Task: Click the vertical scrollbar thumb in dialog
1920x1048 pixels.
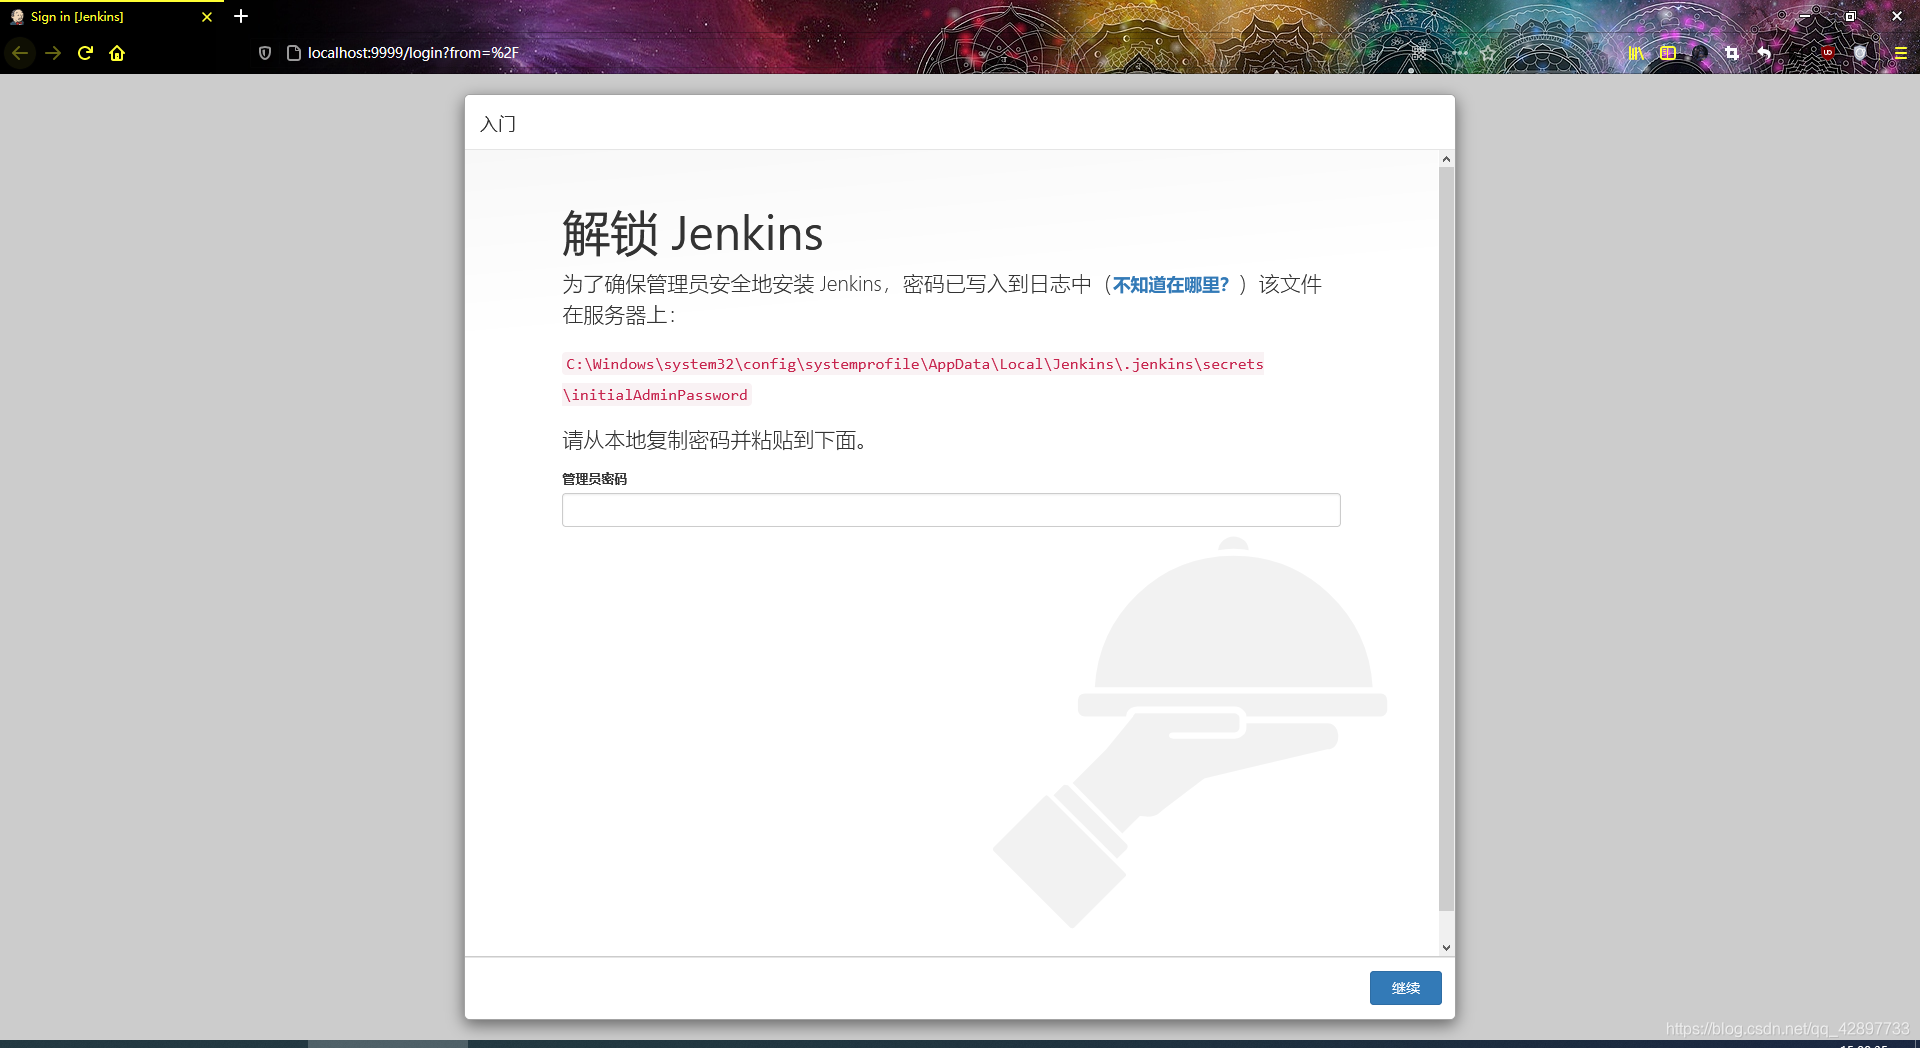Action: pos(1446,538)
